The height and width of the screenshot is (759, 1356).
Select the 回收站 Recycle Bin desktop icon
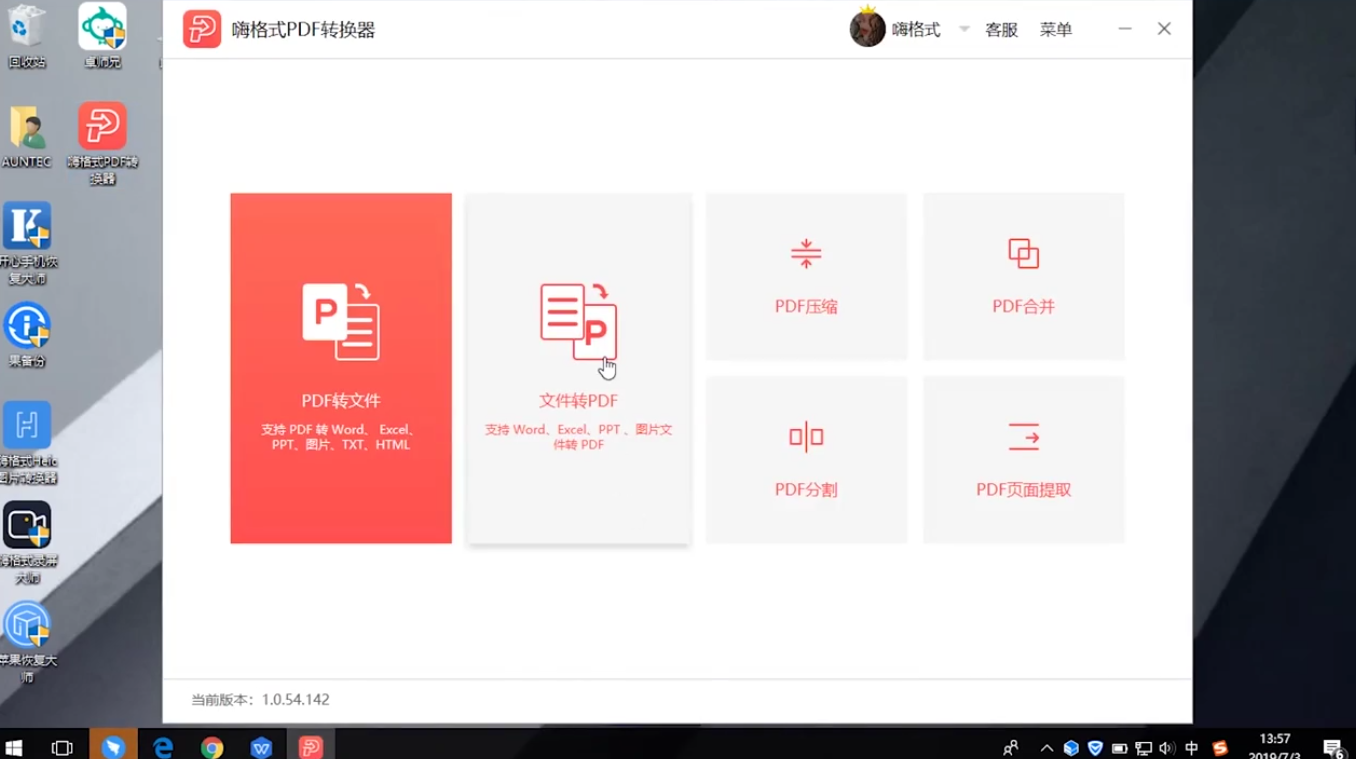coord(27,34)
